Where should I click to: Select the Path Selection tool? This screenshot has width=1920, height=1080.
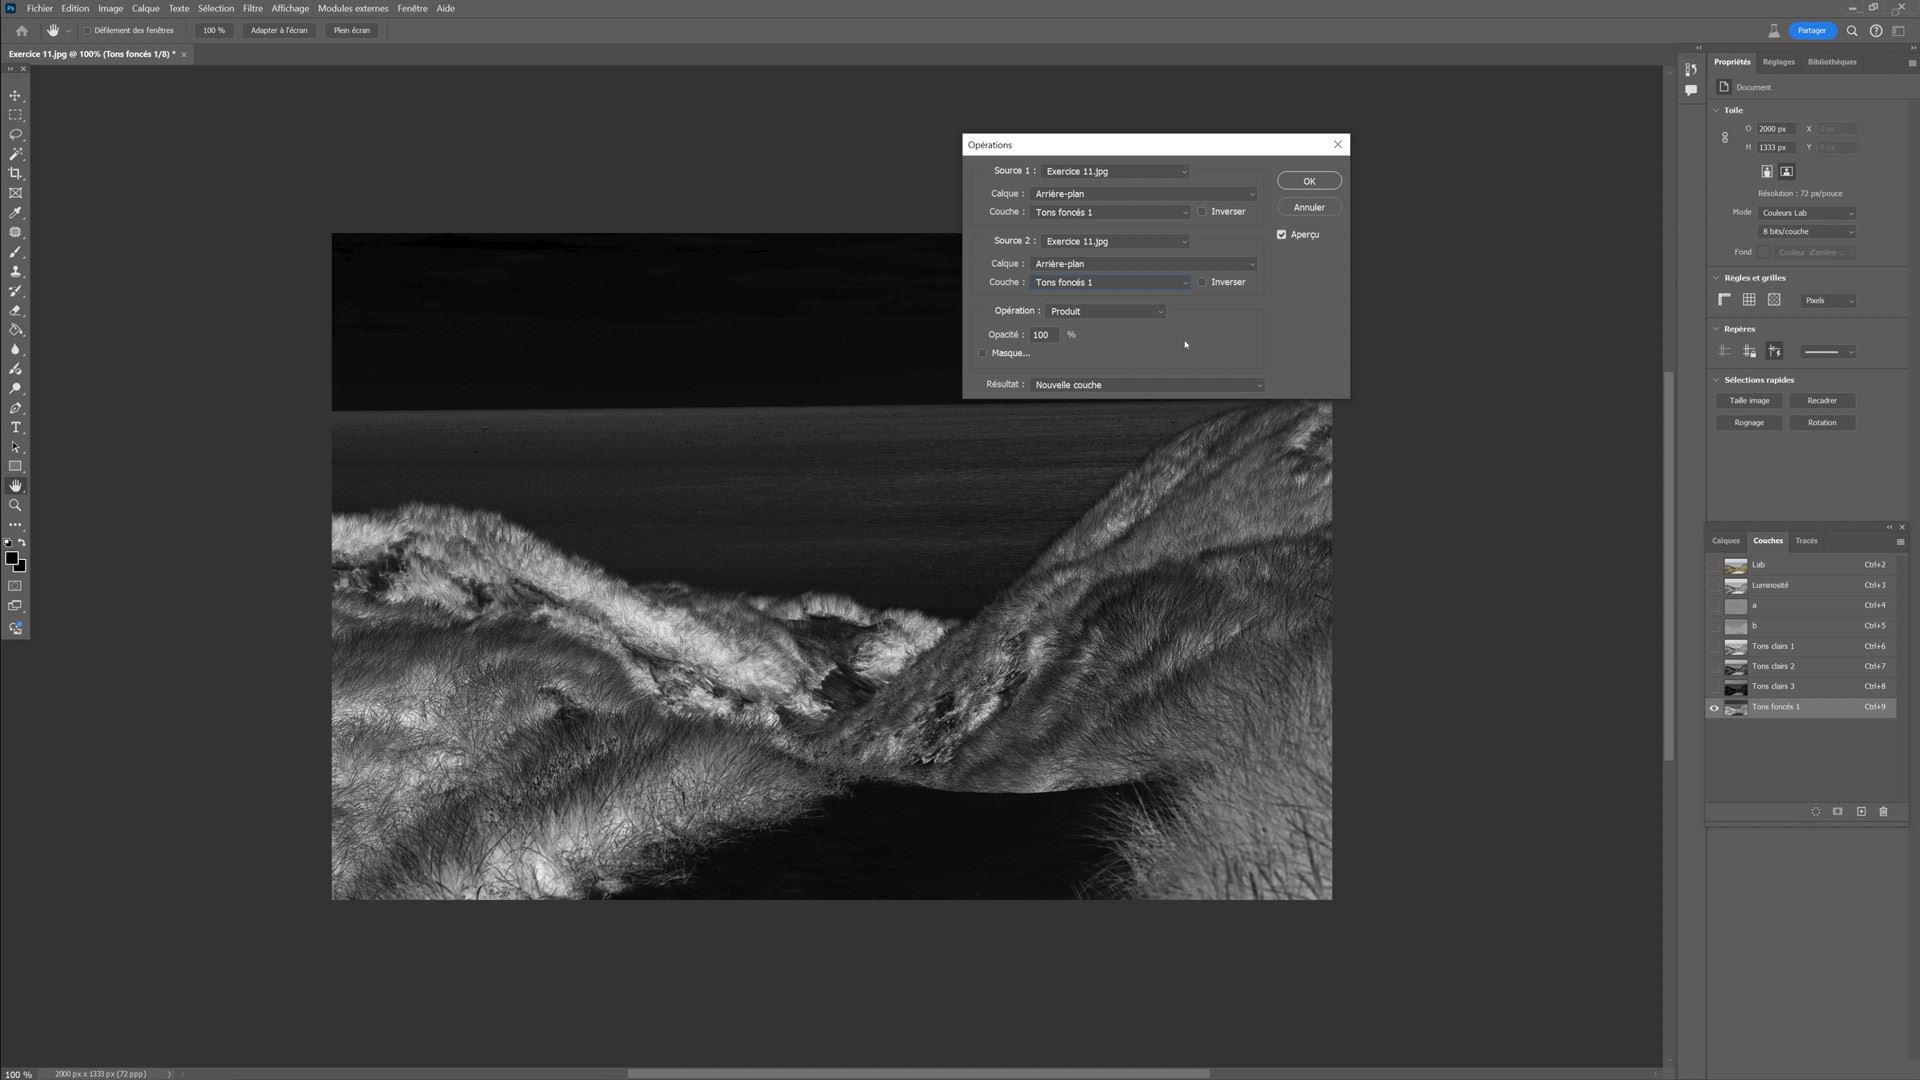click(15, 447)
